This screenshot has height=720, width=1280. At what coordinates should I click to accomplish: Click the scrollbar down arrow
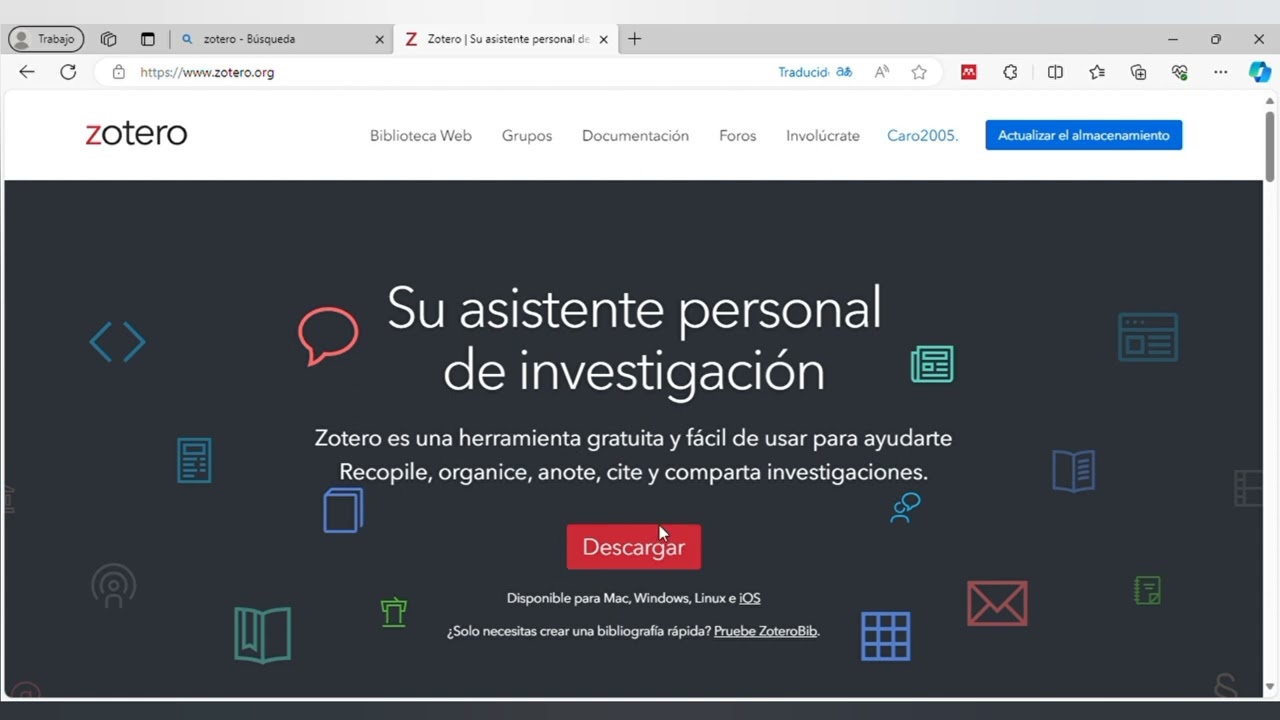click(x=1271, y=687)
